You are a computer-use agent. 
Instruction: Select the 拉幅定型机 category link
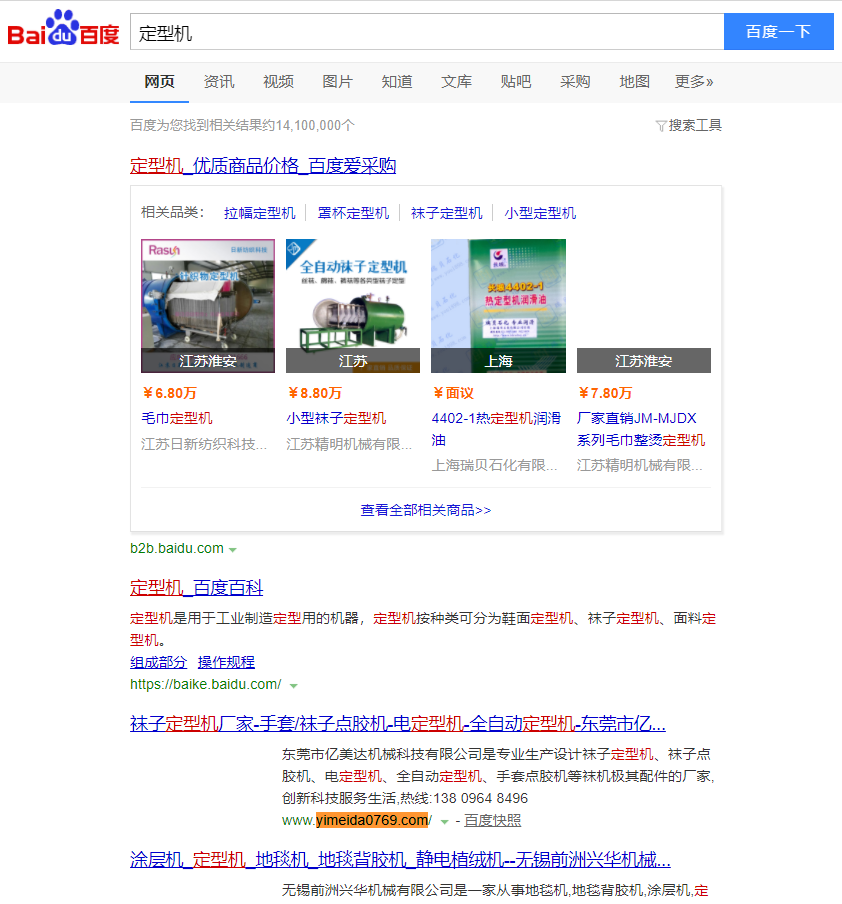pos(260,213)
